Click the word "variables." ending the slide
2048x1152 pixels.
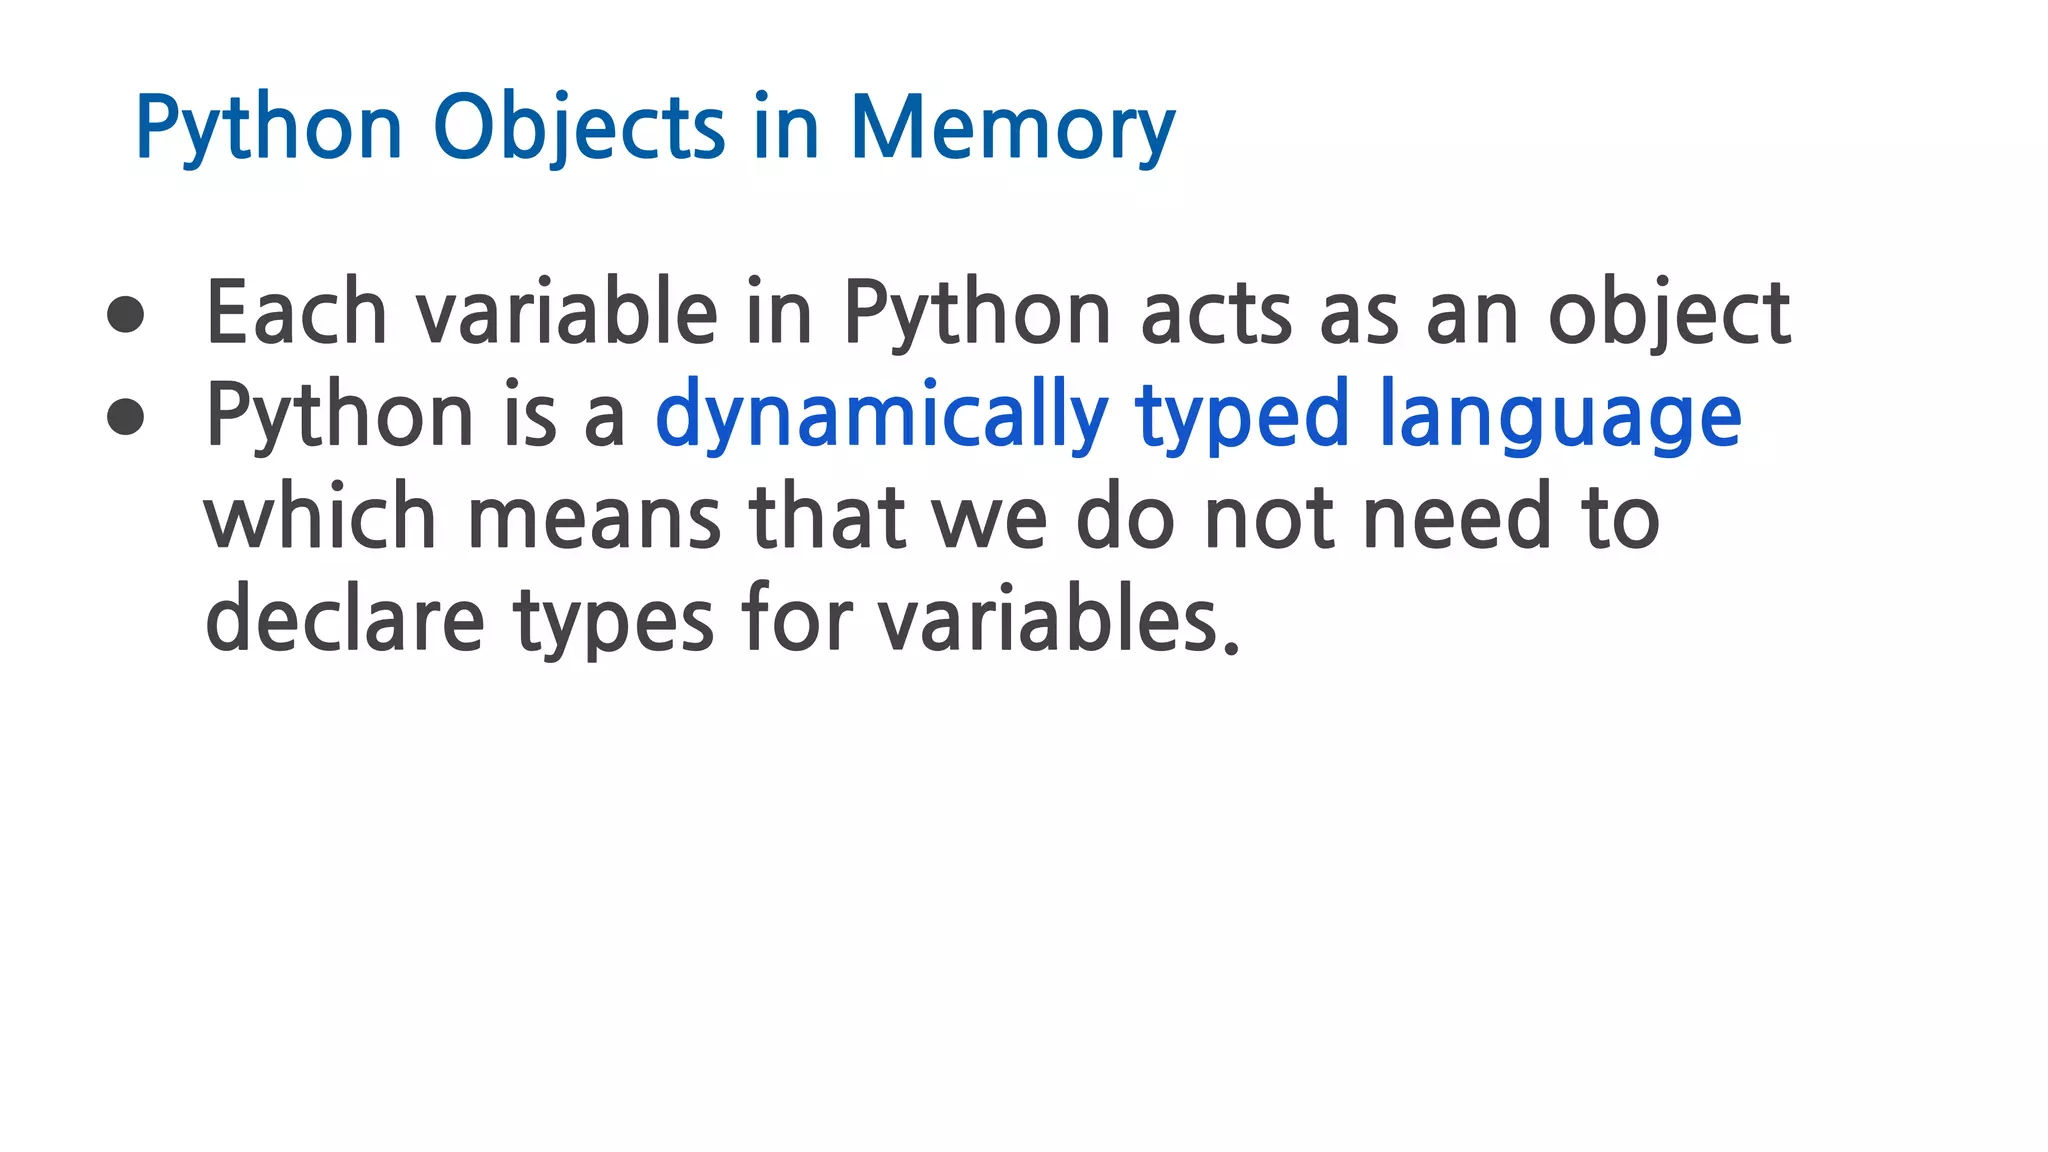coord(1059,620)
